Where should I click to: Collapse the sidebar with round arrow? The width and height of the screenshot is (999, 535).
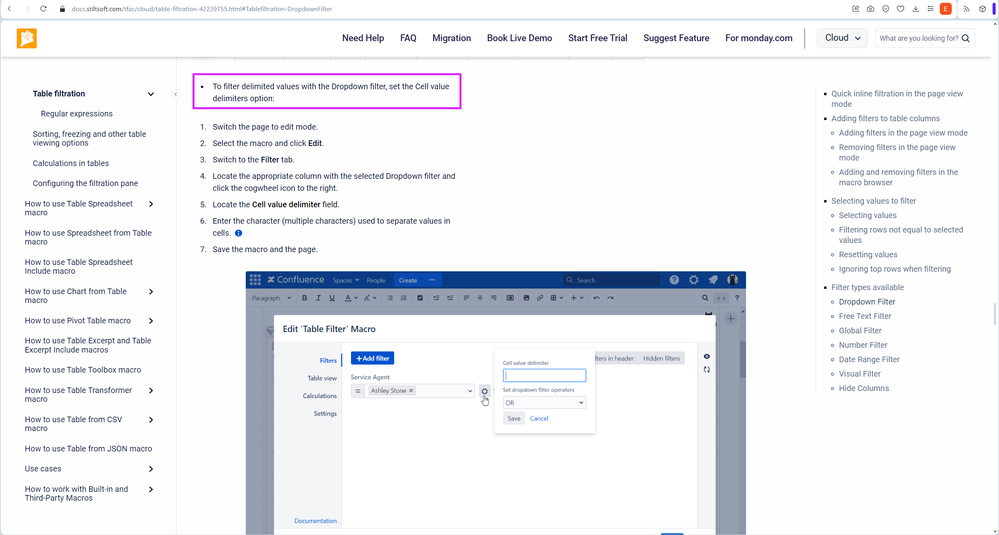pos(176,94)
